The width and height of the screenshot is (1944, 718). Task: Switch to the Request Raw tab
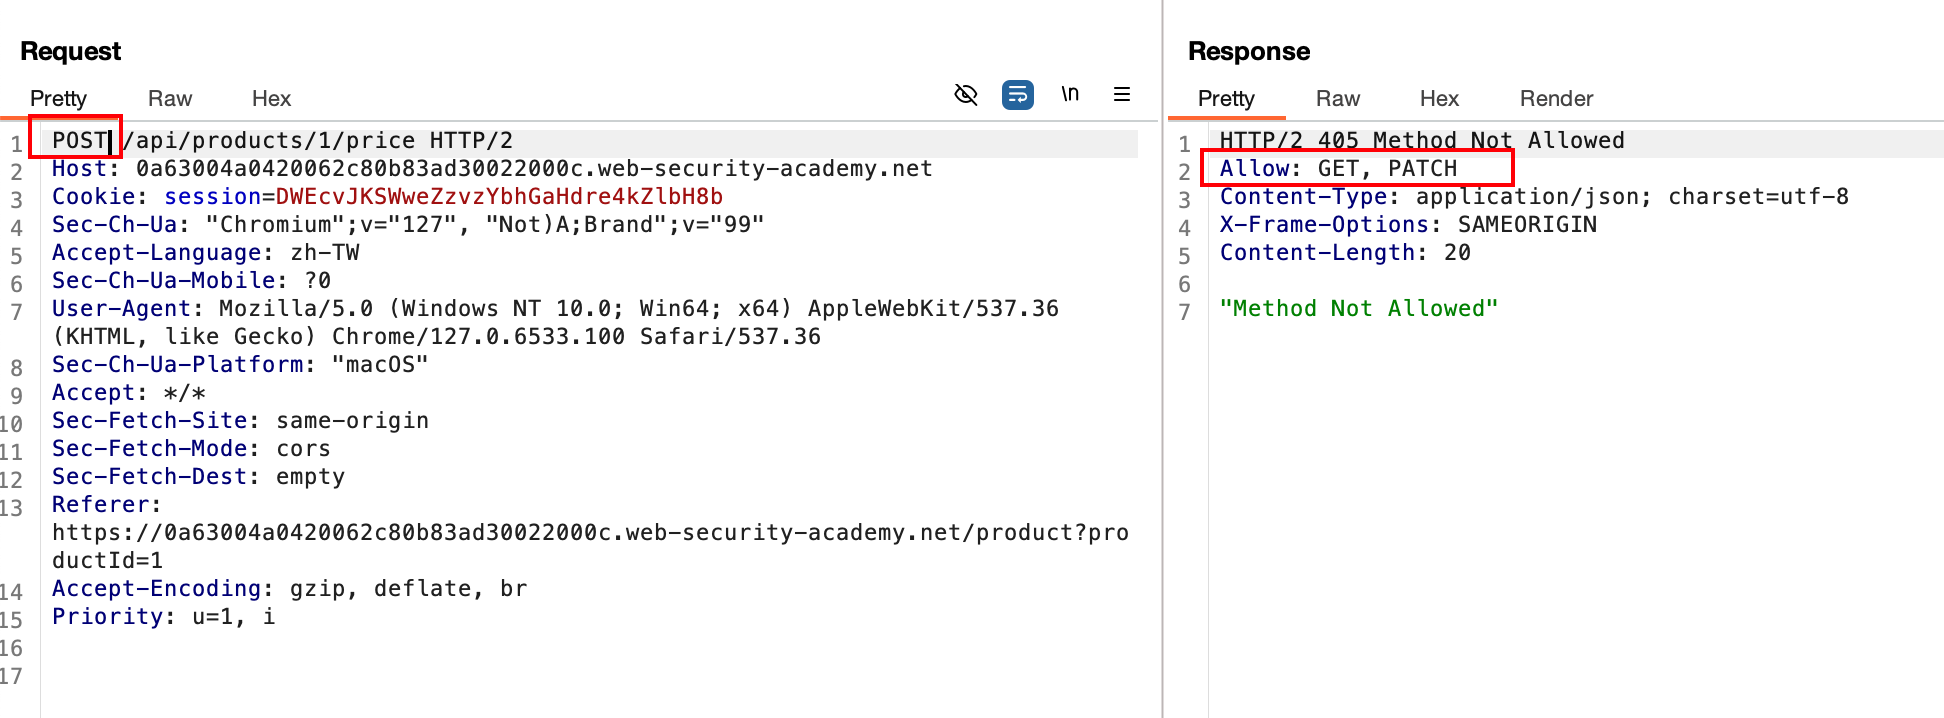pos(170,98)
